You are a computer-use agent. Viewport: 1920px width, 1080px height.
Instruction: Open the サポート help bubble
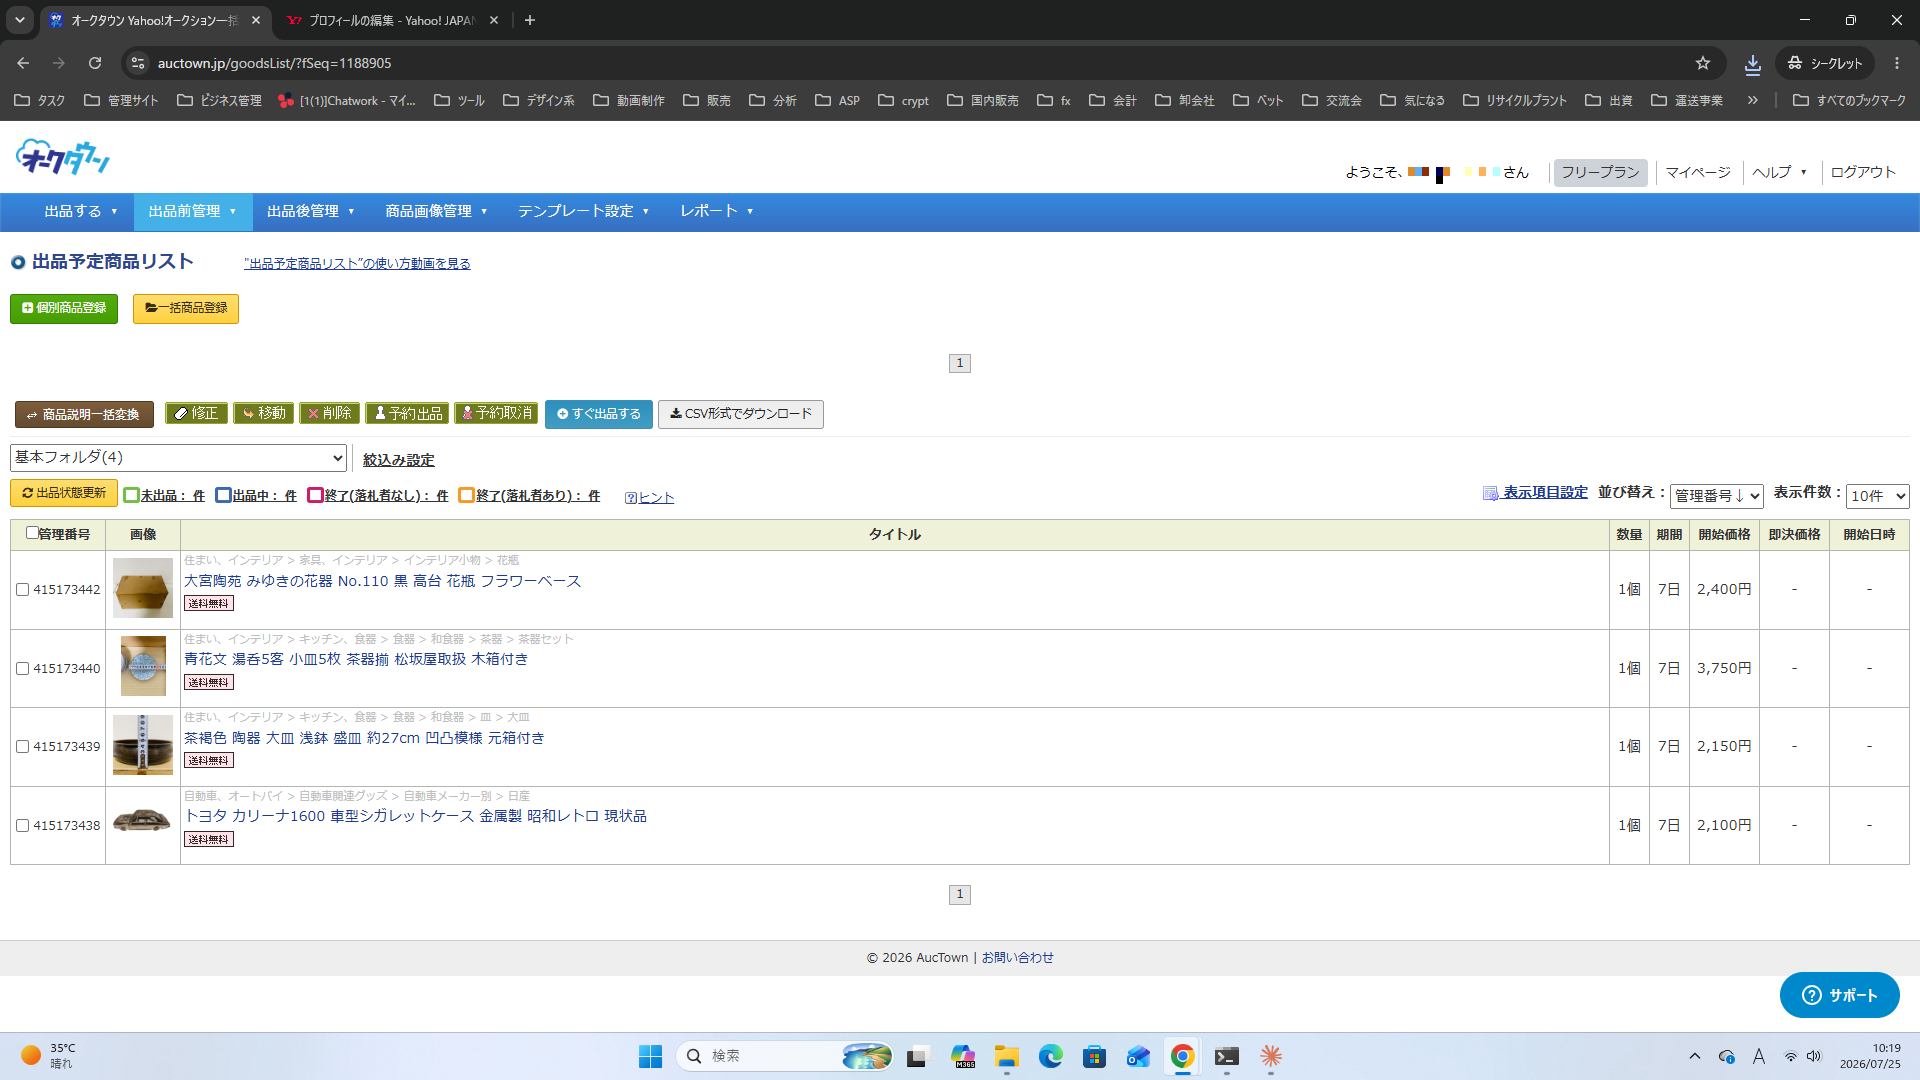[1839, 995]
